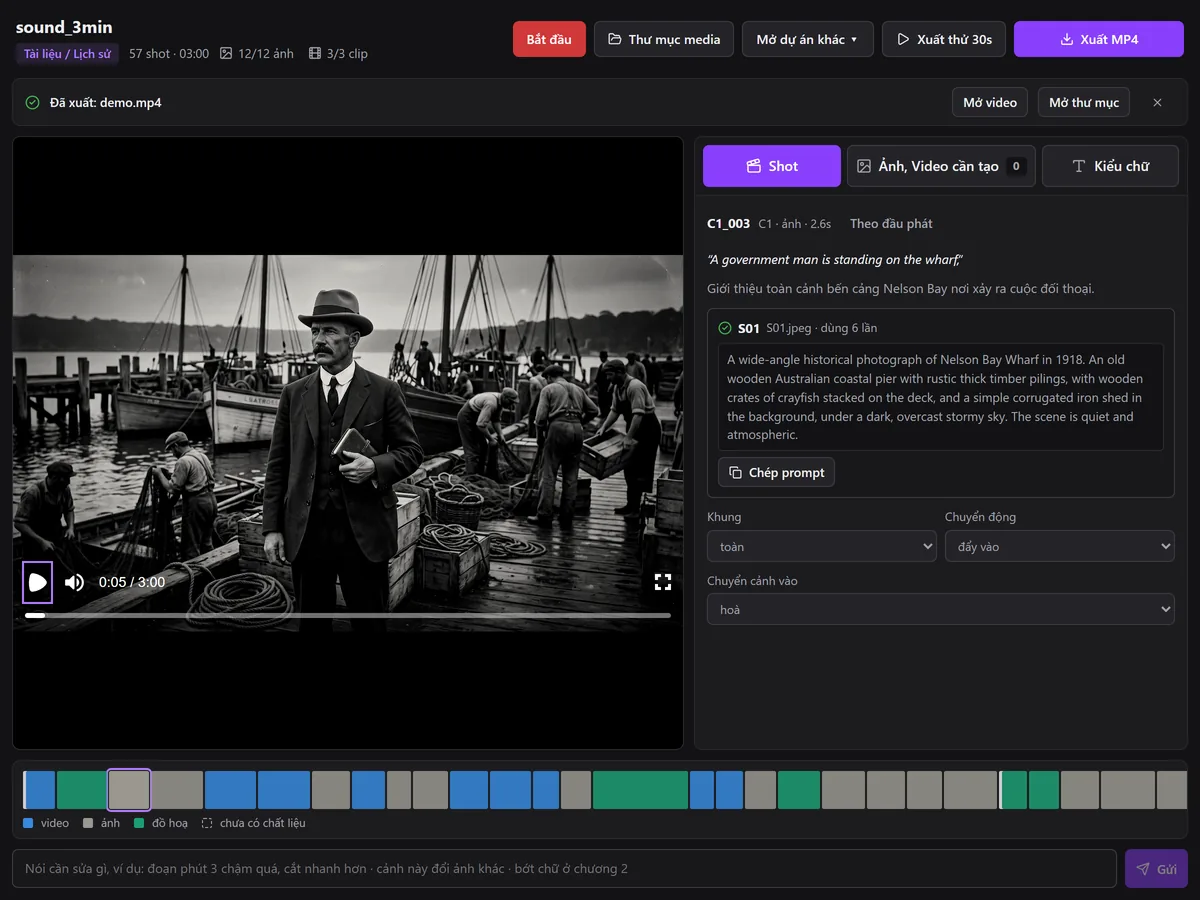Viewport: 1200px width, 900px height.
Task: Copy the prompt using 'Chép prompt'
Action: pyautogui.click(x=776, y=472)
